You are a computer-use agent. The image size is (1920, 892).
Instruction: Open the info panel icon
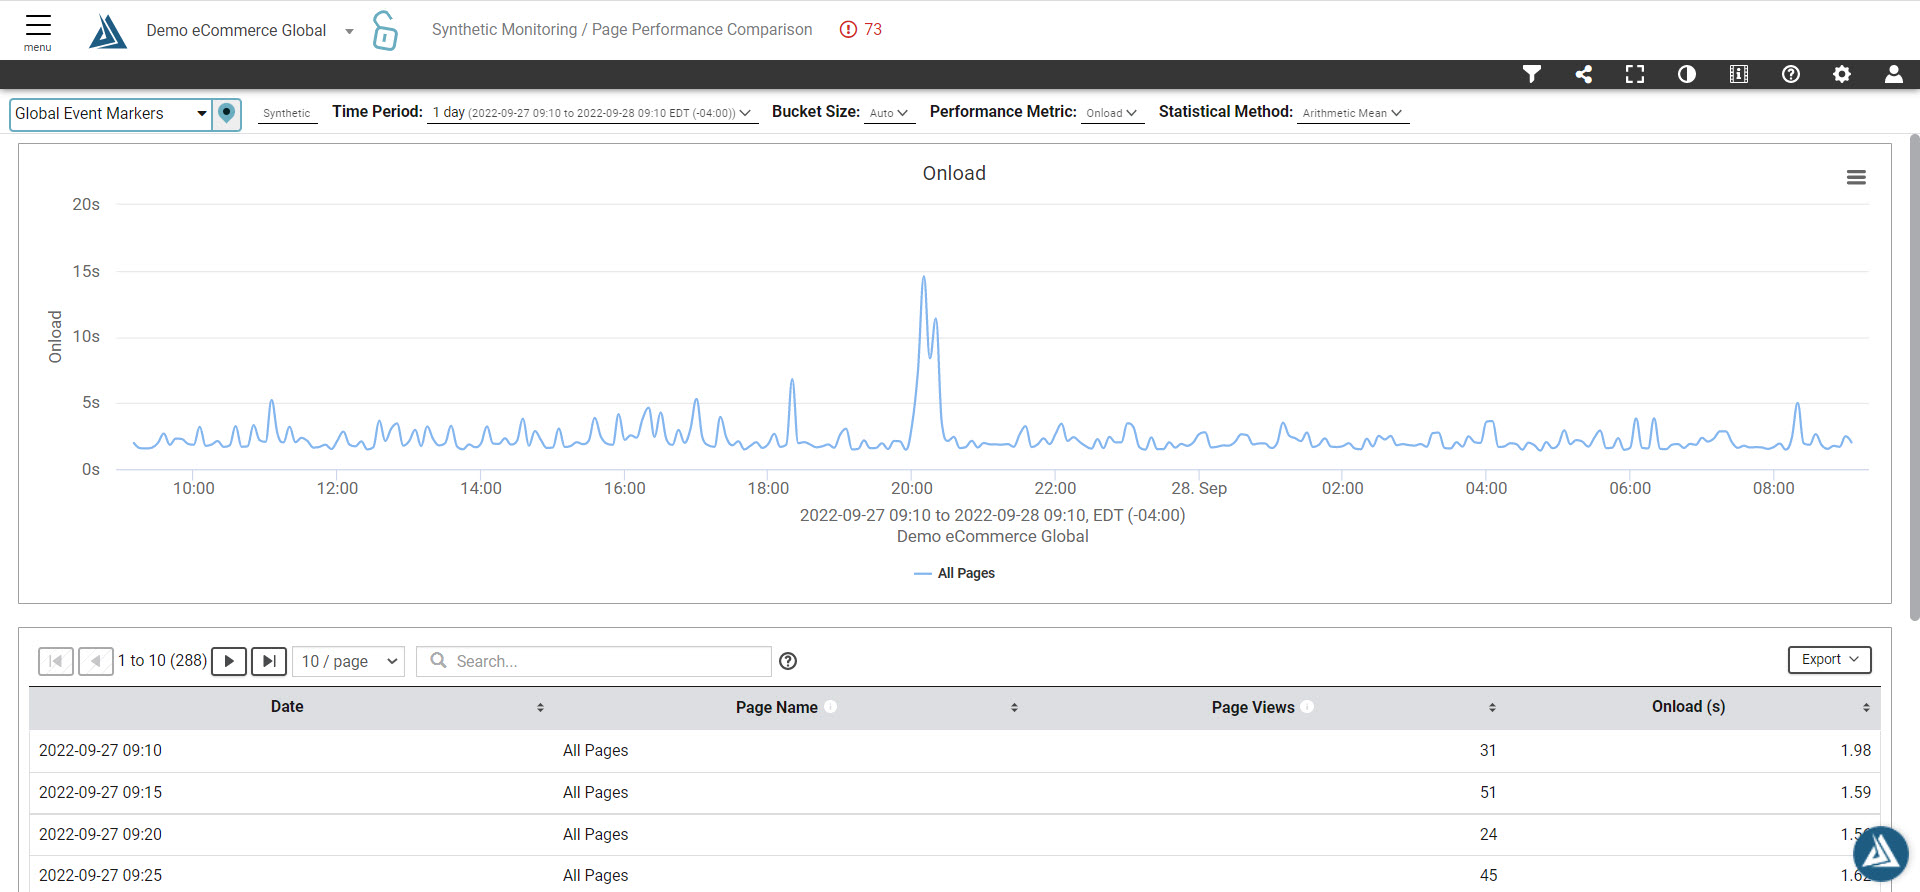[x=1739, y=74]
